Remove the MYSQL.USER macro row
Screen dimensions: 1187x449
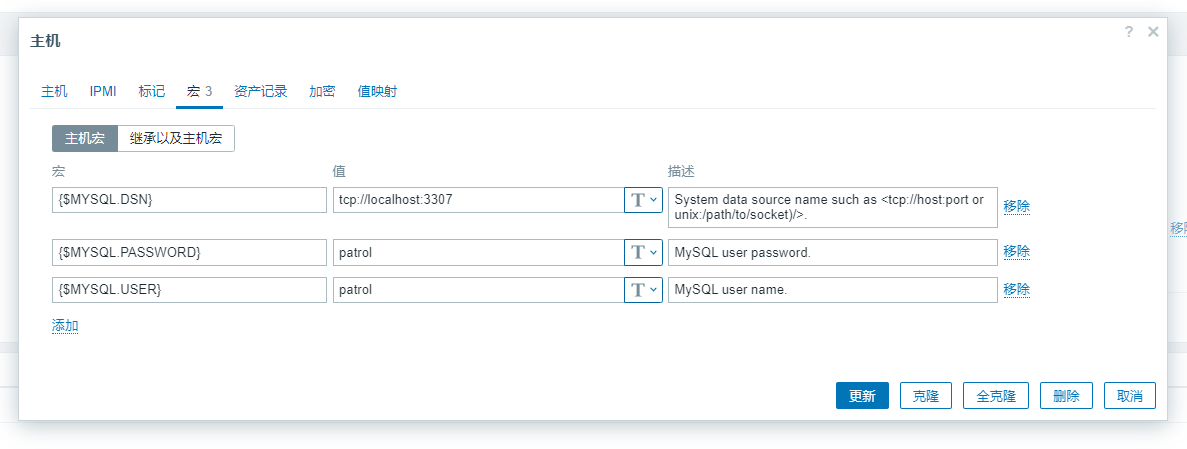point(1017,289)
